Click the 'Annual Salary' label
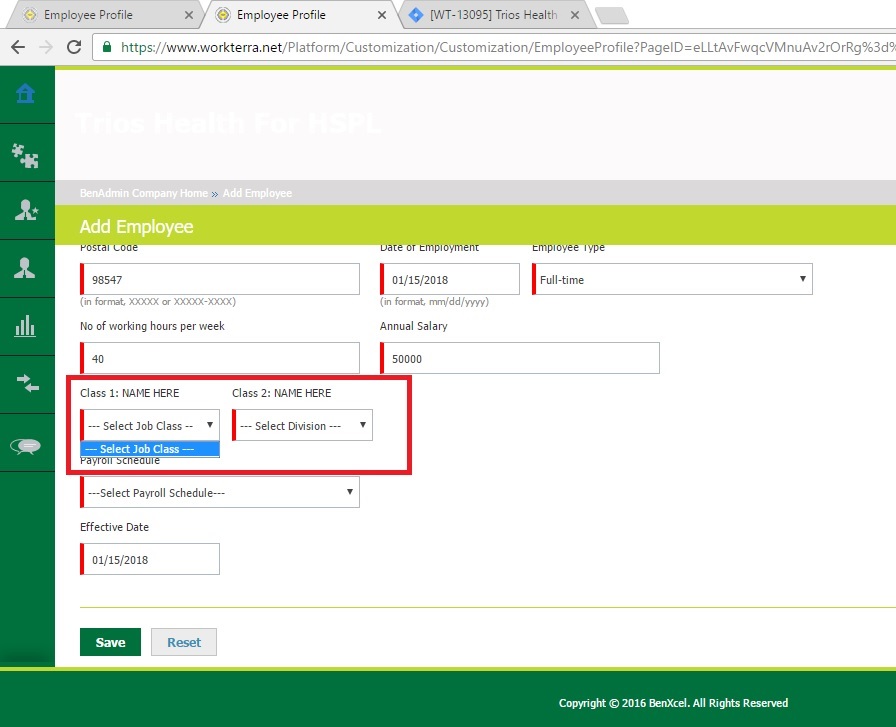Screen dimensions: 896x727 pos(414,326)
